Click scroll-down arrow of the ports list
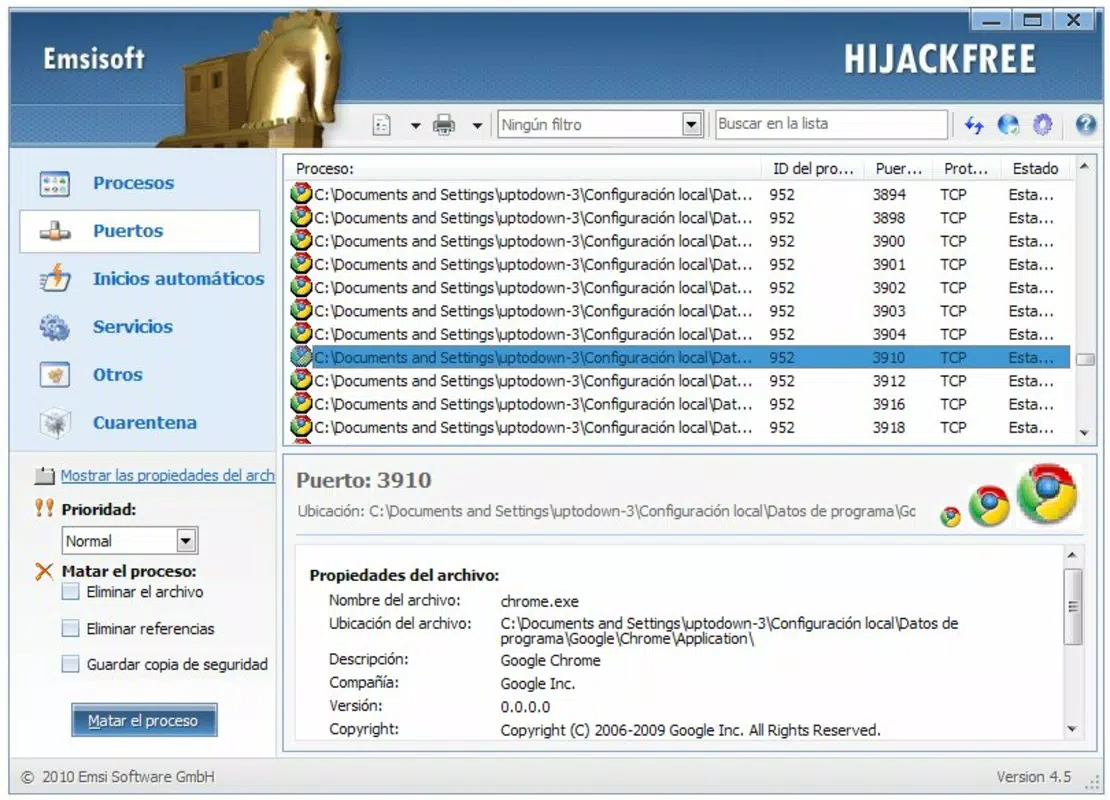This screenshot has height=800, width=1110. coord(1084,433)
